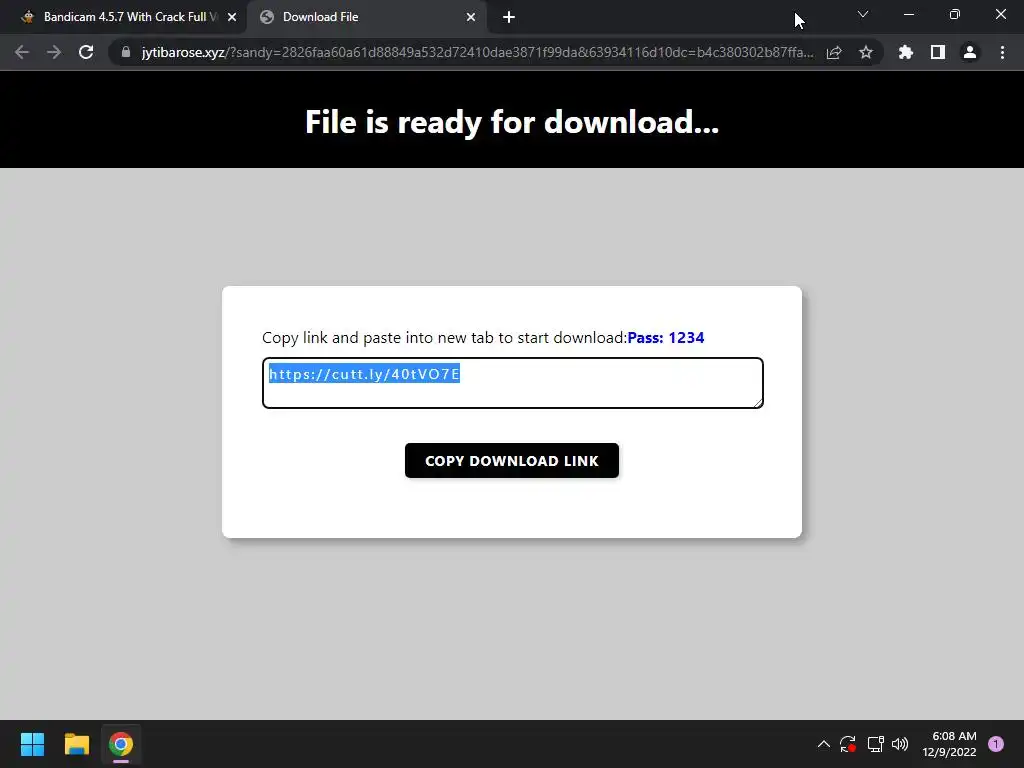This screenshot has height=768, width=1024.
Task: Open network display tray icon
Action: (x=875, y=744)
